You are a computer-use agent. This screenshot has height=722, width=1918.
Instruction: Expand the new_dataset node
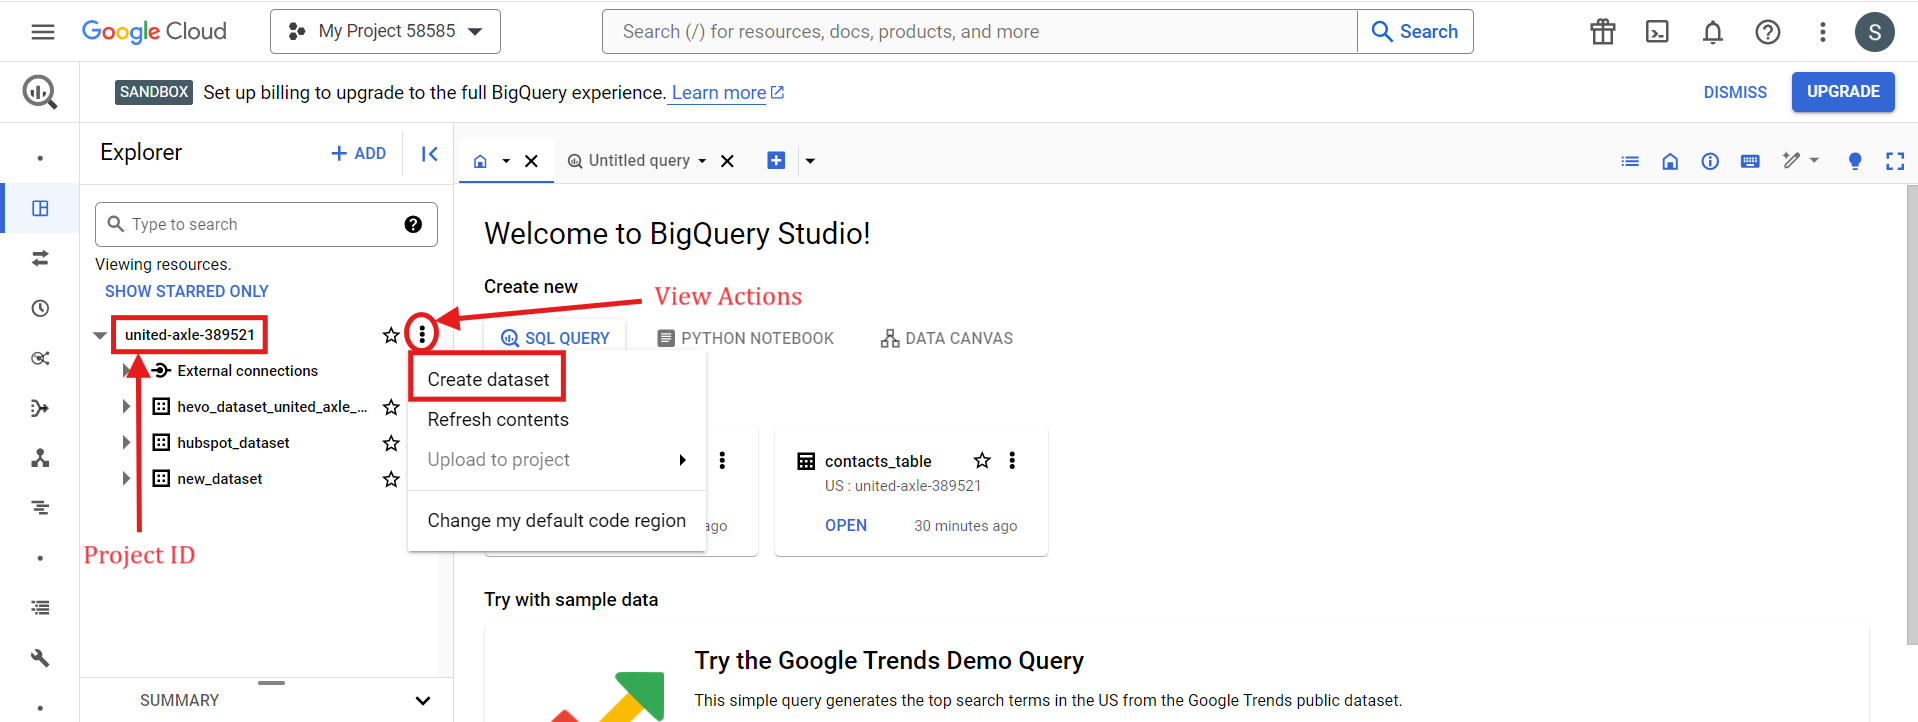pos(126,479)
